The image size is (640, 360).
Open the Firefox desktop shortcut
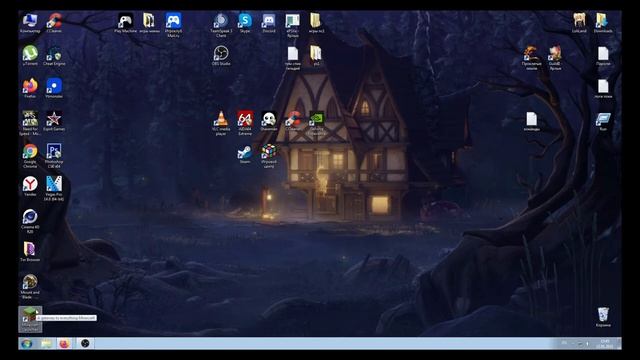pyautogui.click(x=30, y=88)
